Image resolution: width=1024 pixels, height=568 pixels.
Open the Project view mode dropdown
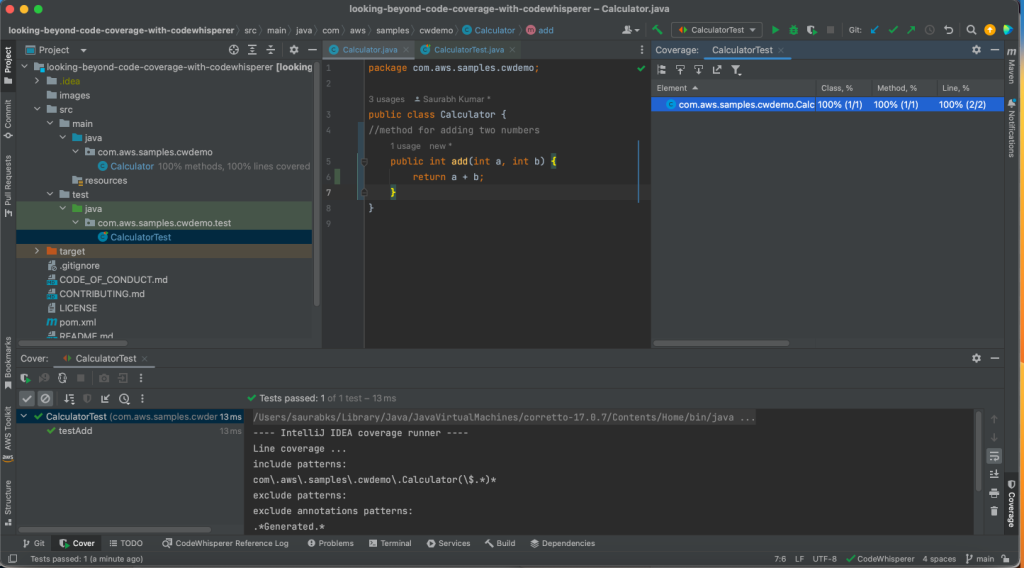pos(56,50)
